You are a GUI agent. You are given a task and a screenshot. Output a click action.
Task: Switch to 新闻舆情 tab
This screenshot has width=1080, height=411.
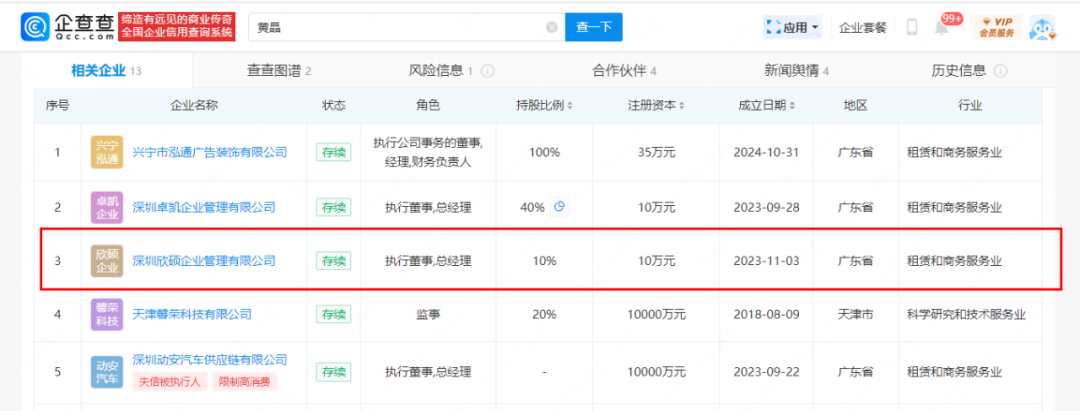pos(796,70)
